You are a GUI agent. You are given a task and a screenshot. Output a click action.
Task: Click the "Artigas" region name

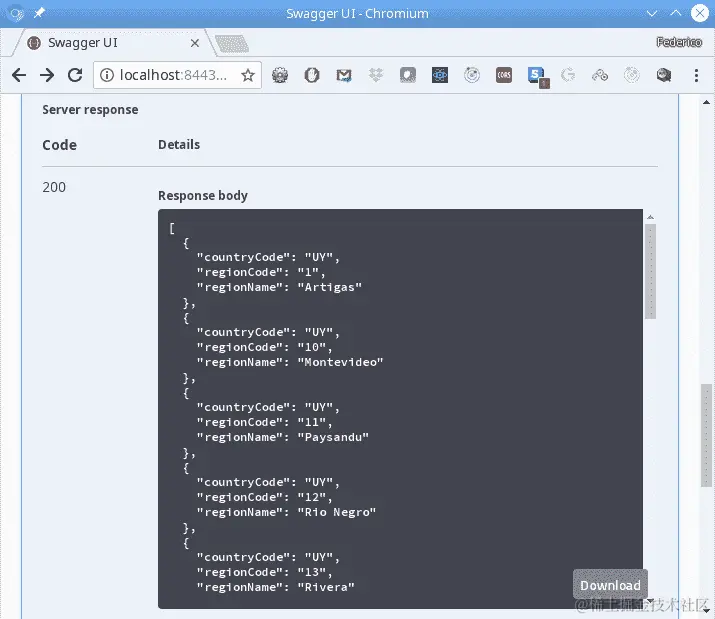330,287
